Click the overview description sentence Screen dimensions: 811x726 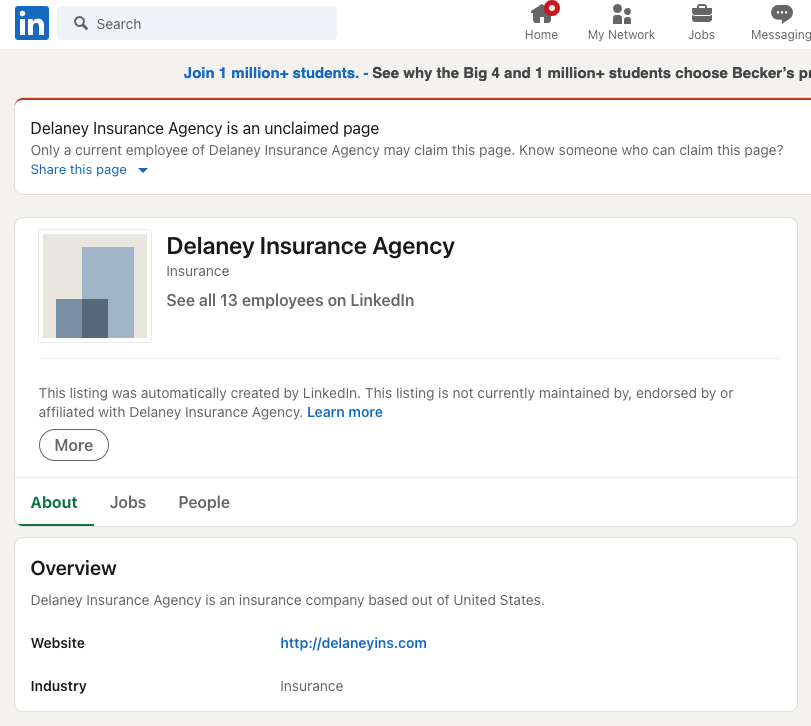[x=288, y=600]
